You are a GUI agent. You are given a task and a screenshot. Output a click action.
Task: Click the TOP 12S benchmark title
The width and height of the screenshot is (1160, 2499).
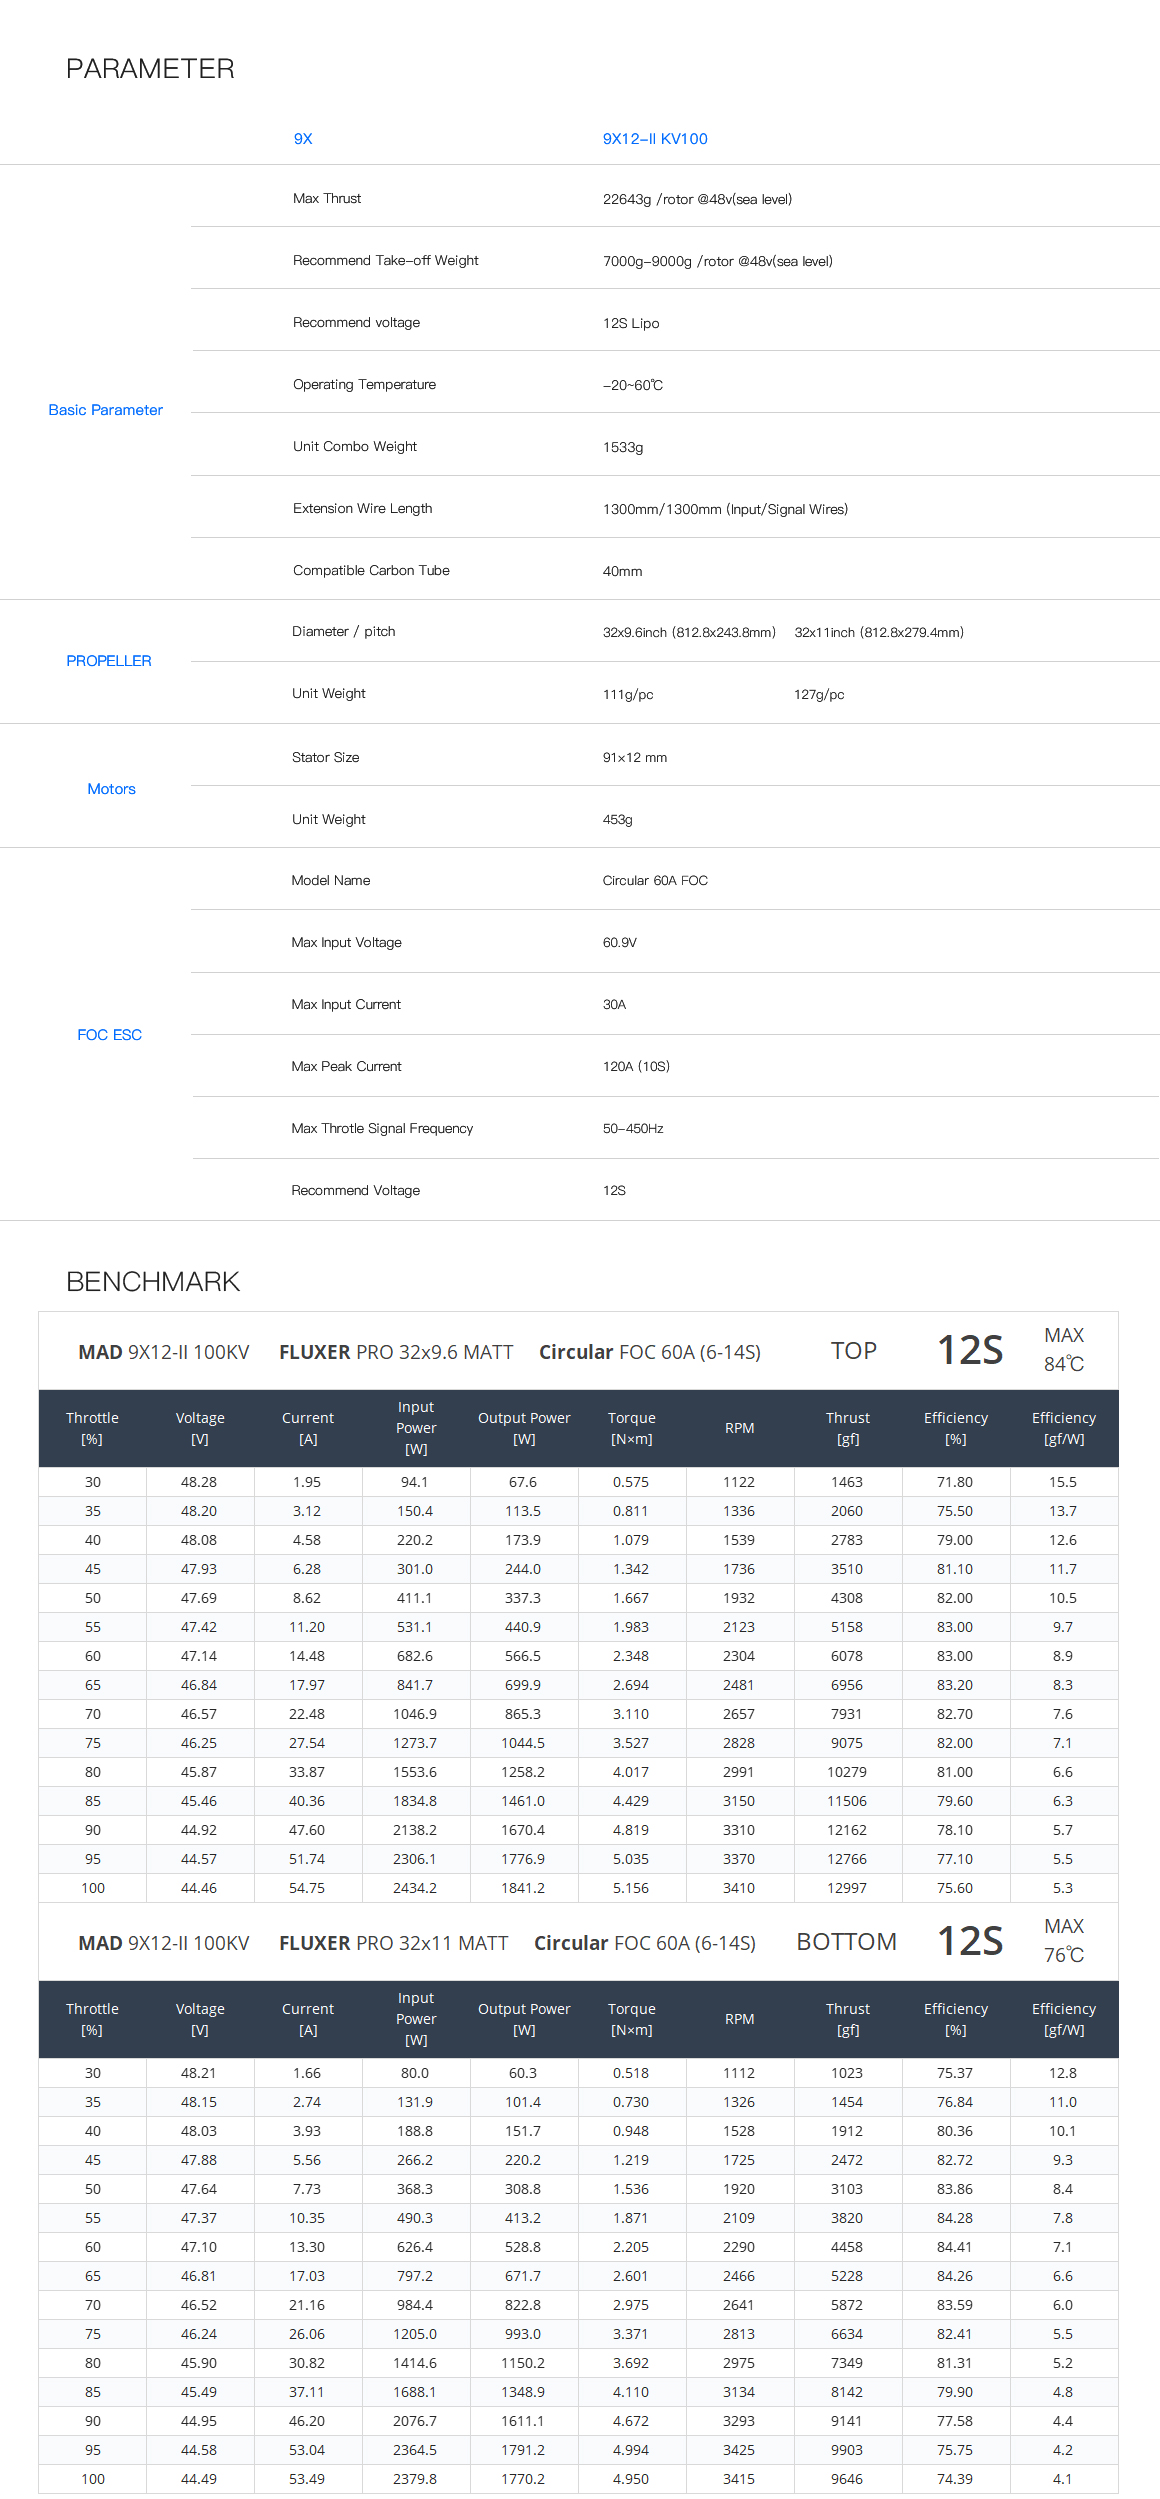coord(917,1351)
